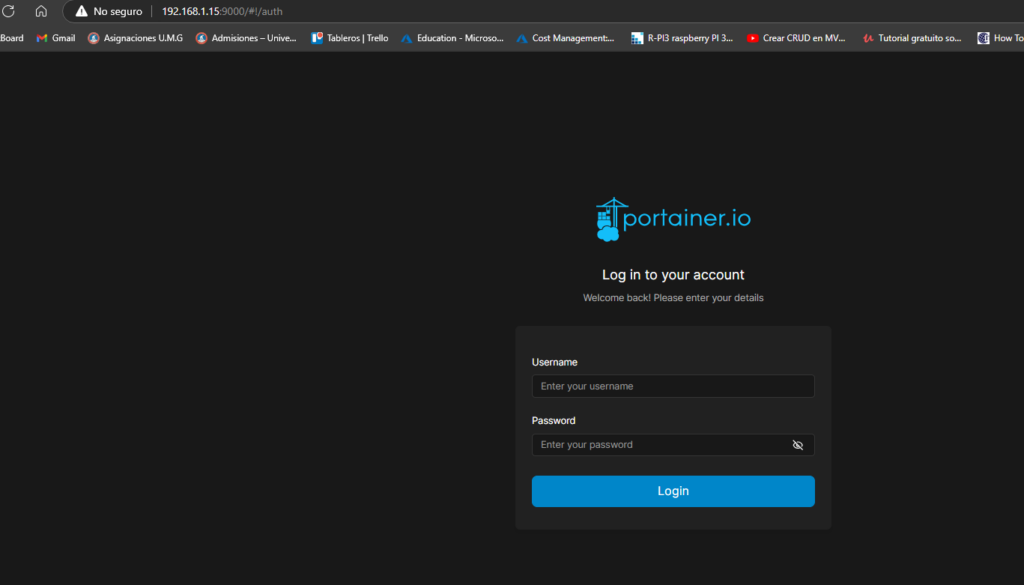1024x585 pixels.
Task: Open the Asignaciones U.M.G bookmark
Action: coord(135,38)
